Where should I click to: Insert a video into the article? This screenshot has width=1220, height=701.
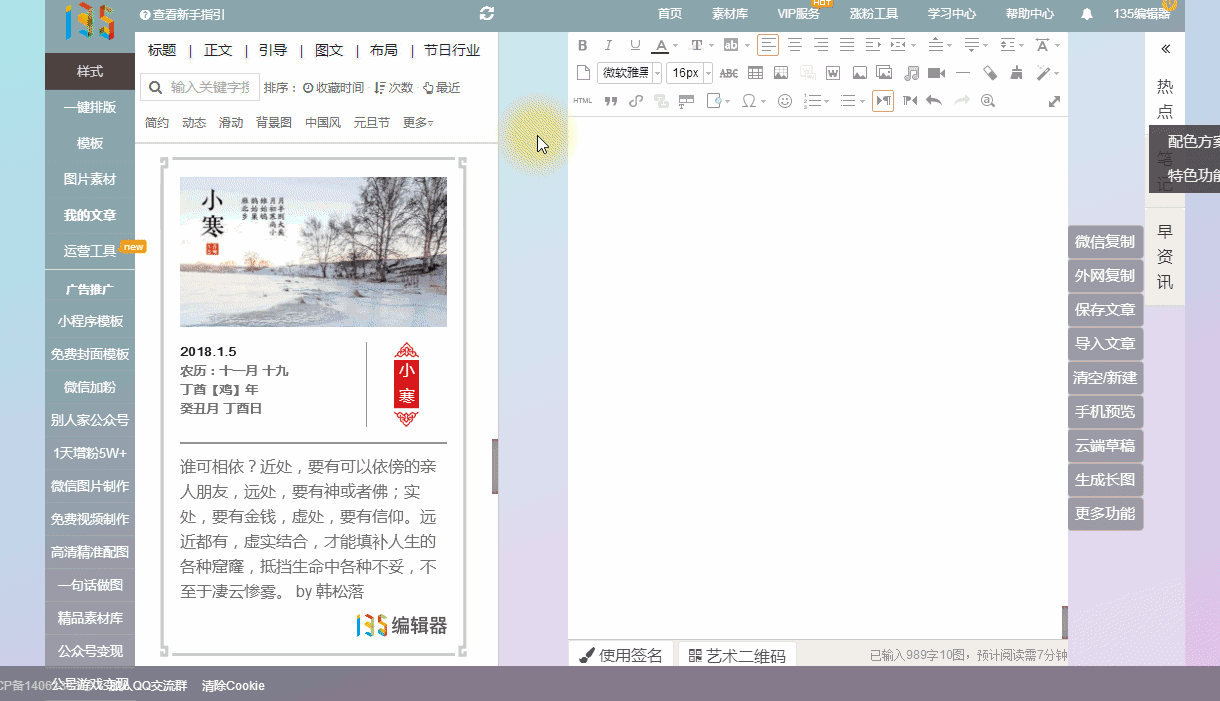pos(937,73)
